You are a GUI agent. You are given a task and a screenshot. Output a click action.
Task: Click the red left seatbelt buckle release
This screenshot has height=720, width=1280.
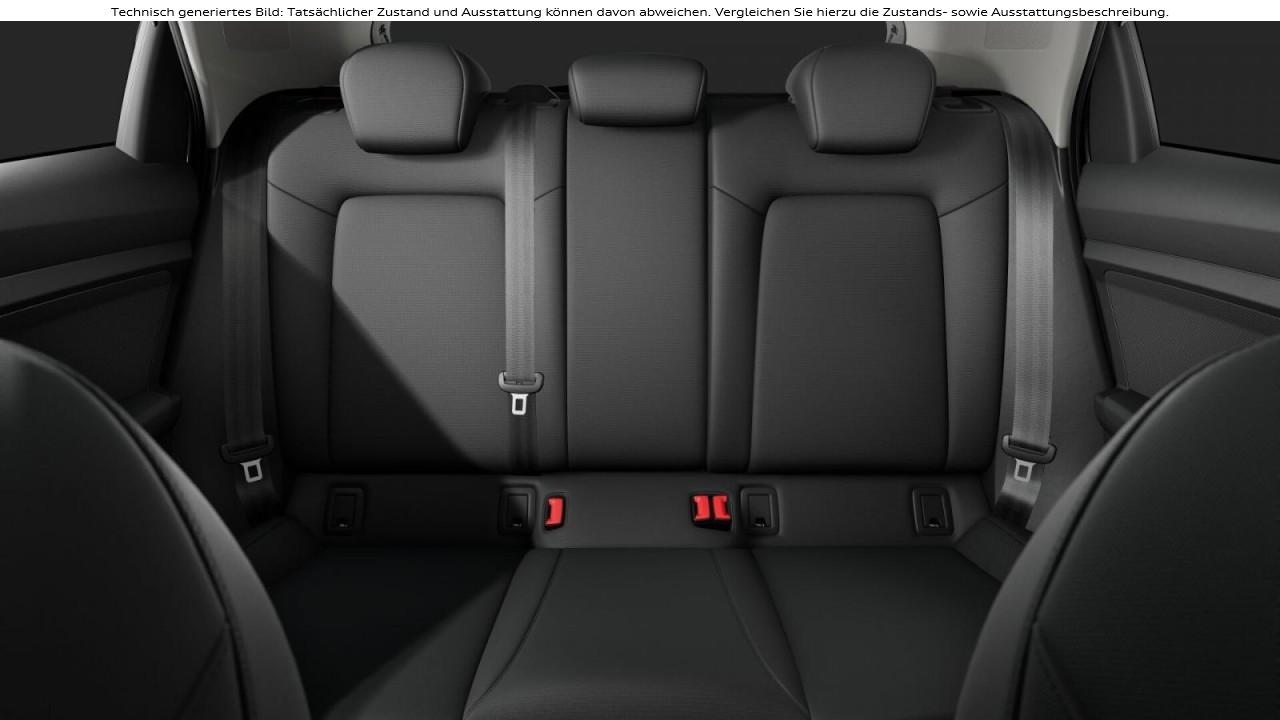coord(558,510)
